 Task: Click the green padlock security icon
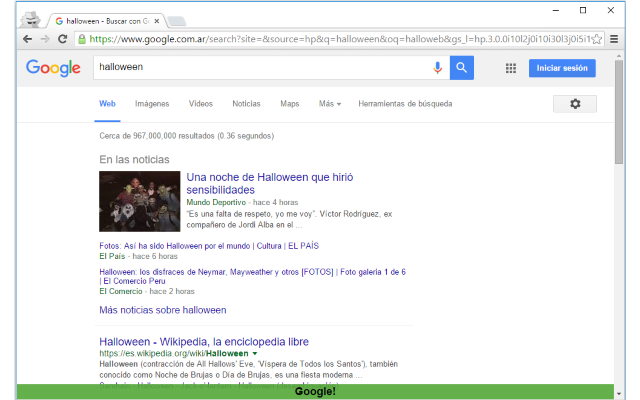(82, 39)
